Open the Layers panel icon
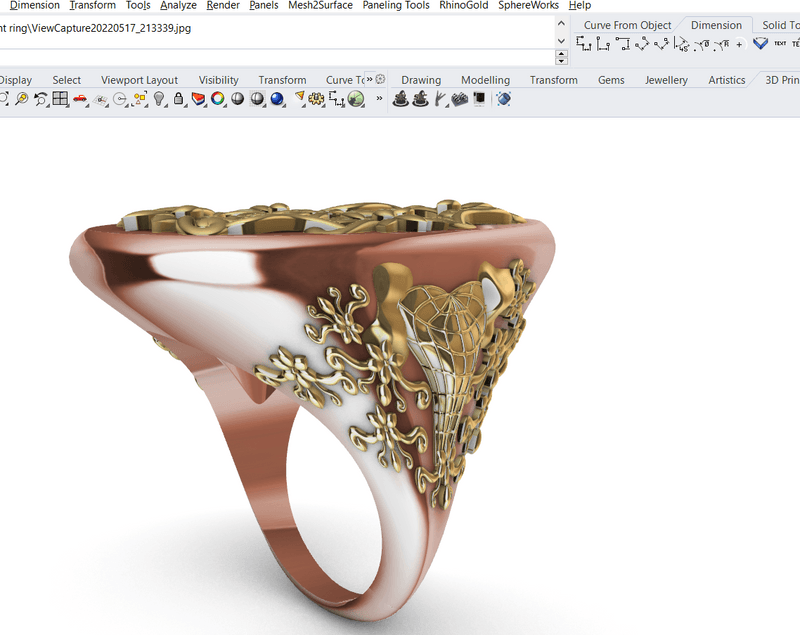This screenshot has height=635, width=800. pyautogui.click(x=198, y=98)
